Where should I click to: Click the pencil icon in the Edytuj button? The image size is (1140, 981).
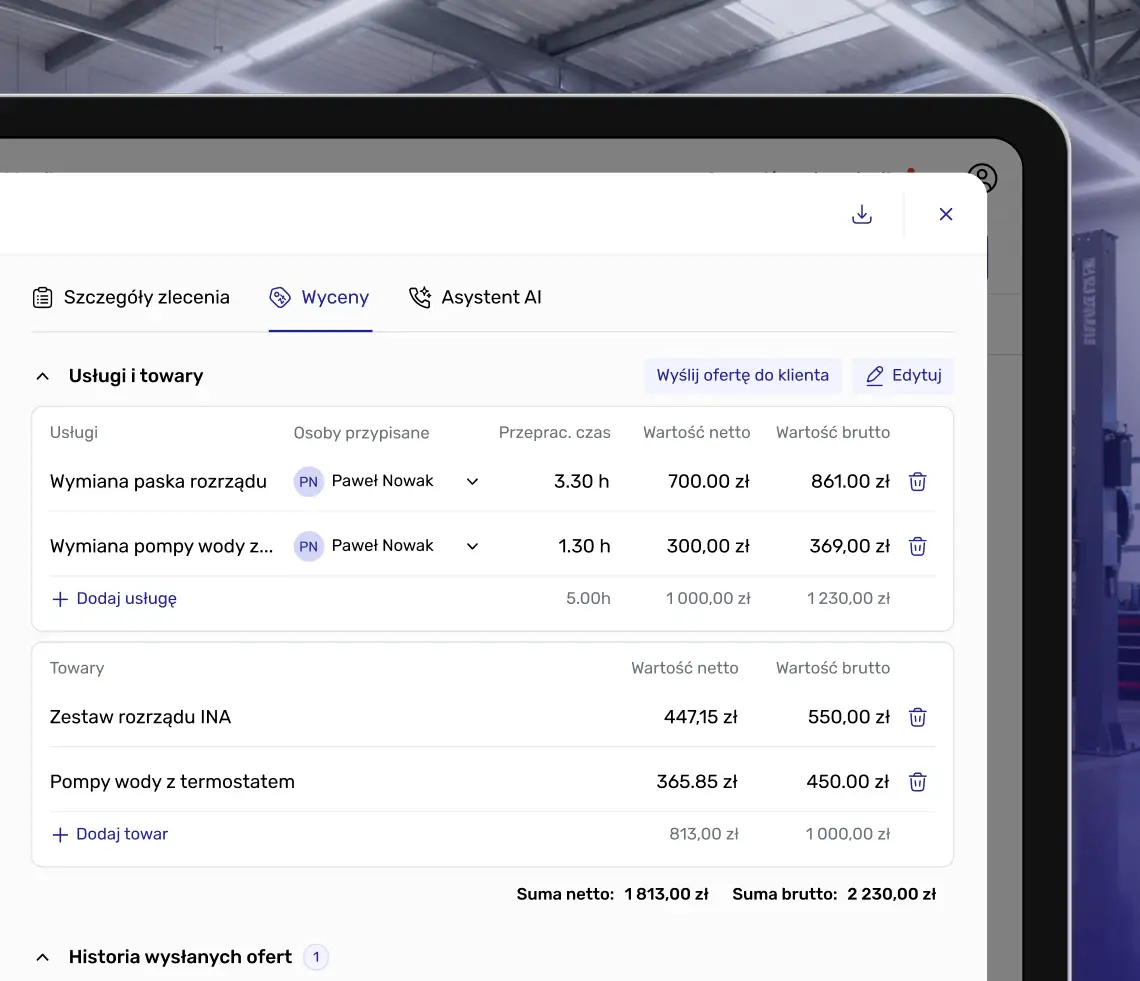coord(875,375)
